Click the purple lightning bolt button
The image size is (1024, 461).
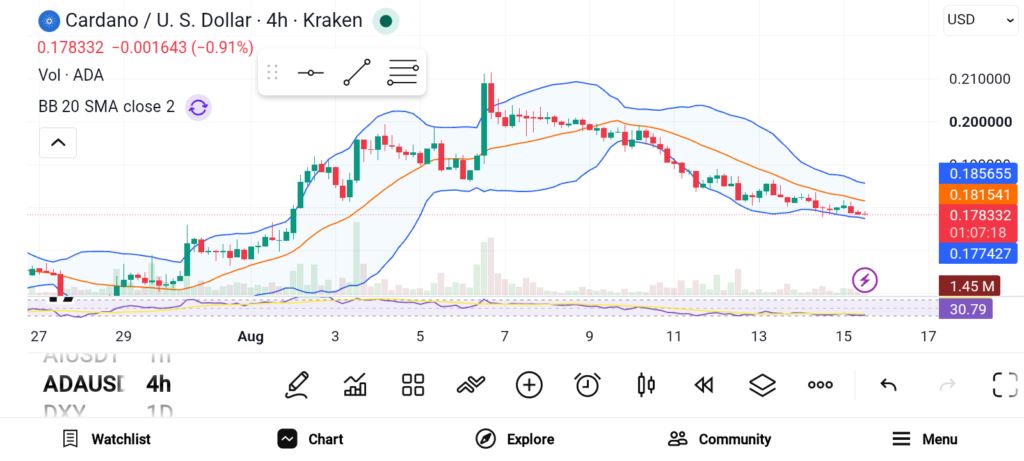tap(865, 281)
